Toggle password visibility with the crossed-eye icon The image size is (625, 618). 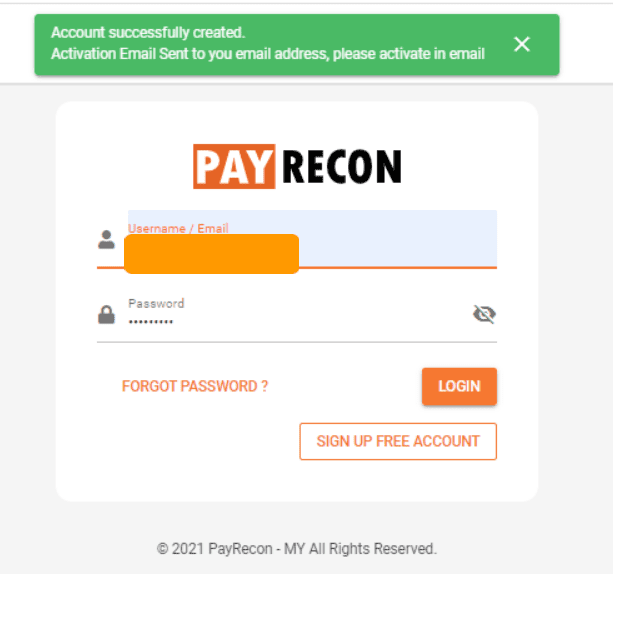tap(484, 314)
